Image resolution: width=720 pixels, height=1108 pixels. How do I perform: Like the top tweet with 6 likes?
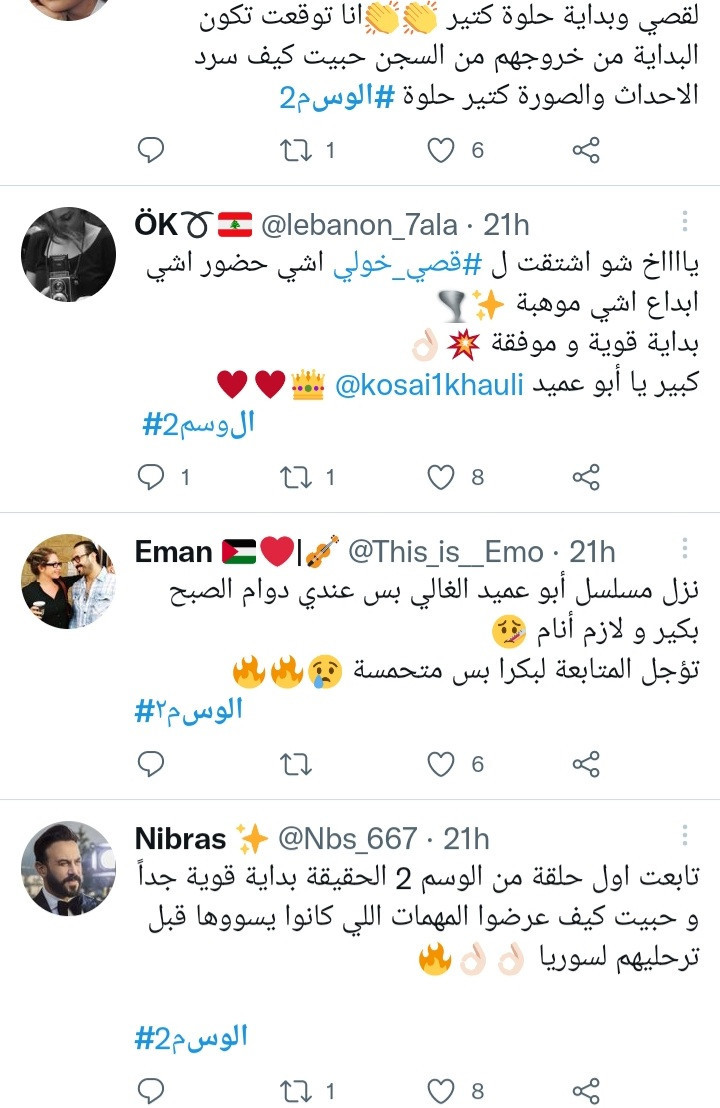click(x=441, y=150)
